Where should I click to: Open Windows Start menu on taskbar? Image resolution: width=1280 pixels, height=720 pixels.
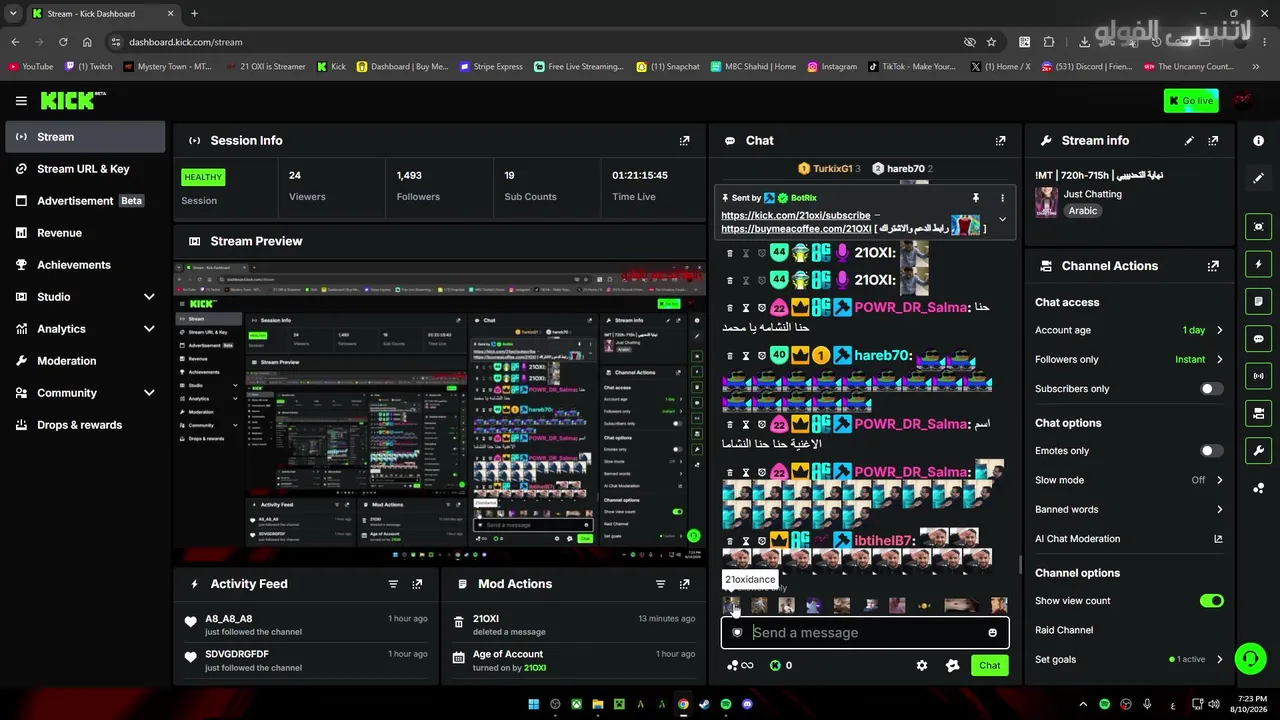[533, 704]
